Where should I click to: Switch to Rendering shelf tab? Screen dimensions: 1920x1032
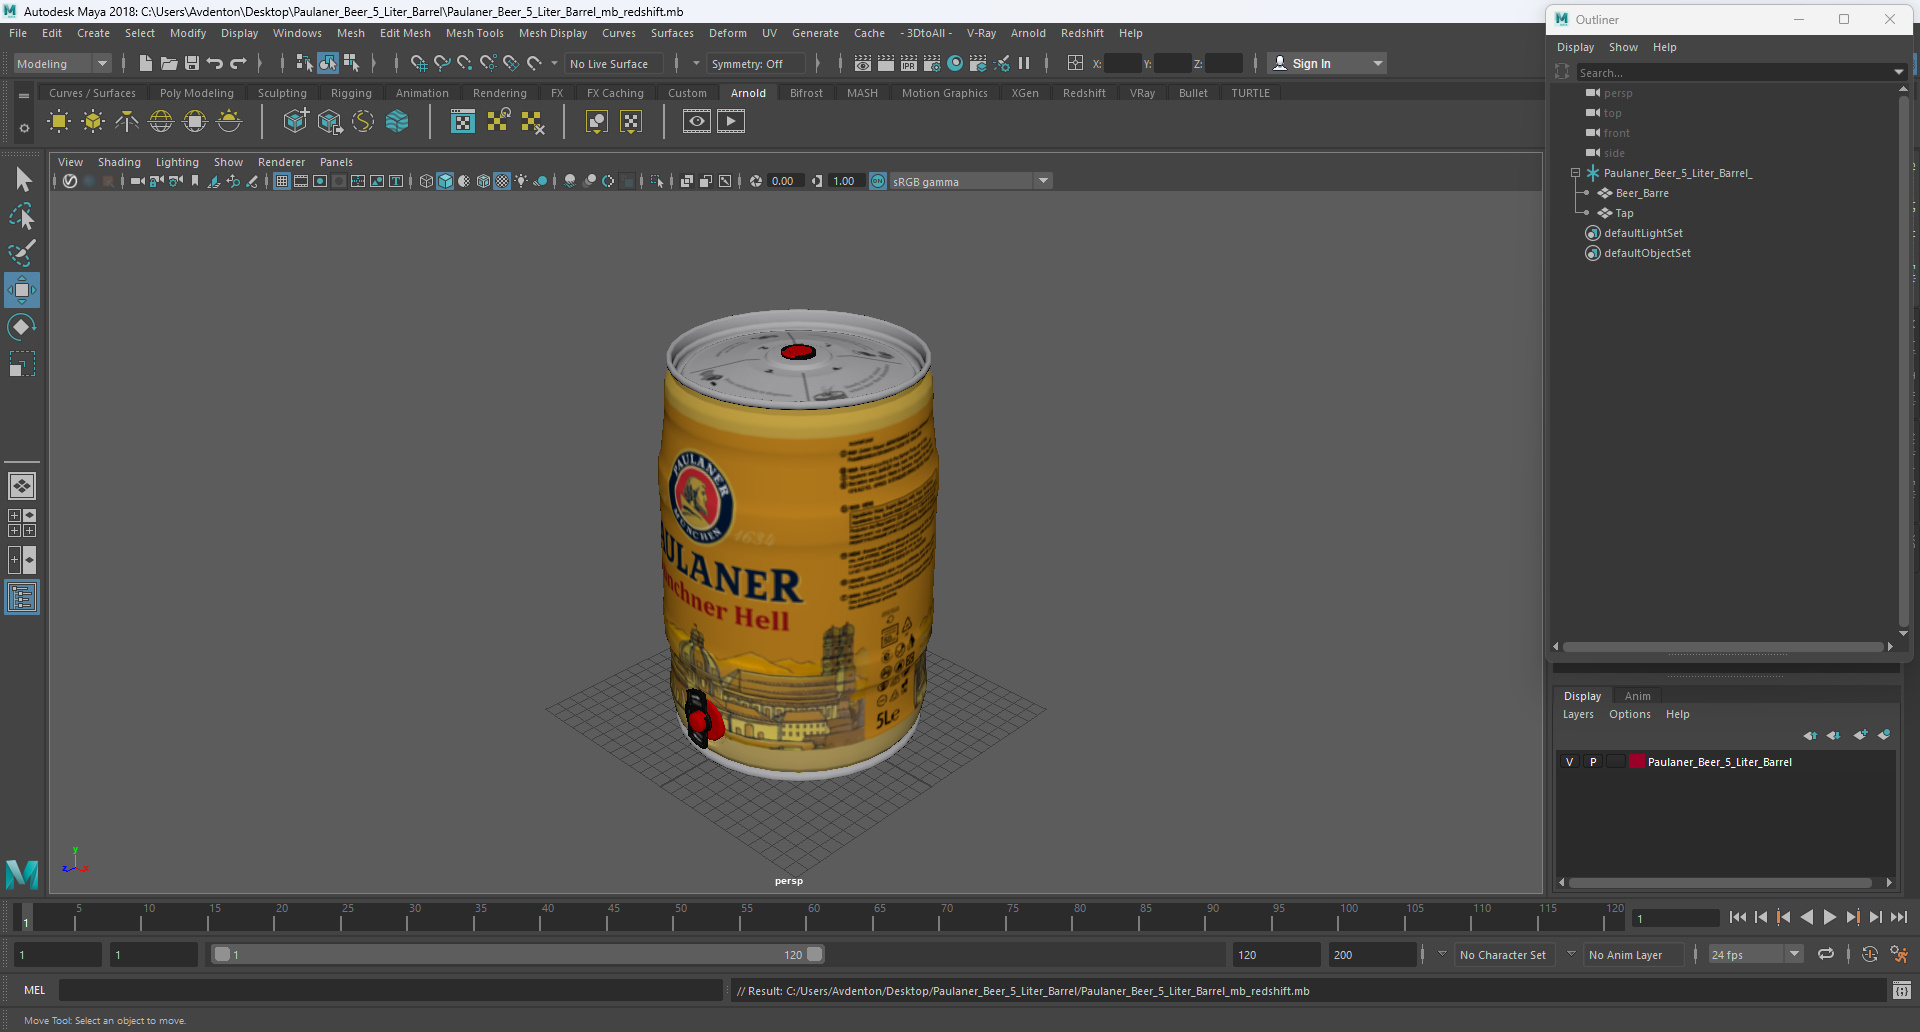(499, 93)
